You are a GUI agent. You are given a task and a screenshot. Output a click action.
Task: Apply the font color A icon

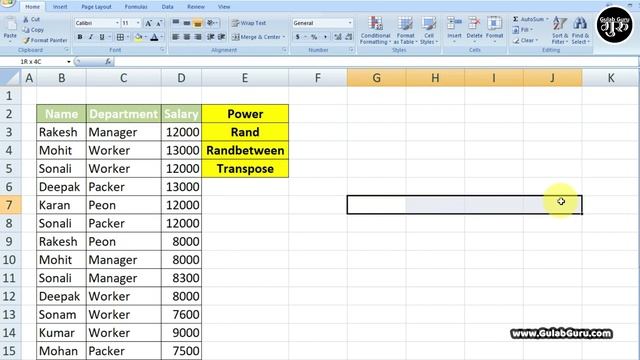coord(154,37)
